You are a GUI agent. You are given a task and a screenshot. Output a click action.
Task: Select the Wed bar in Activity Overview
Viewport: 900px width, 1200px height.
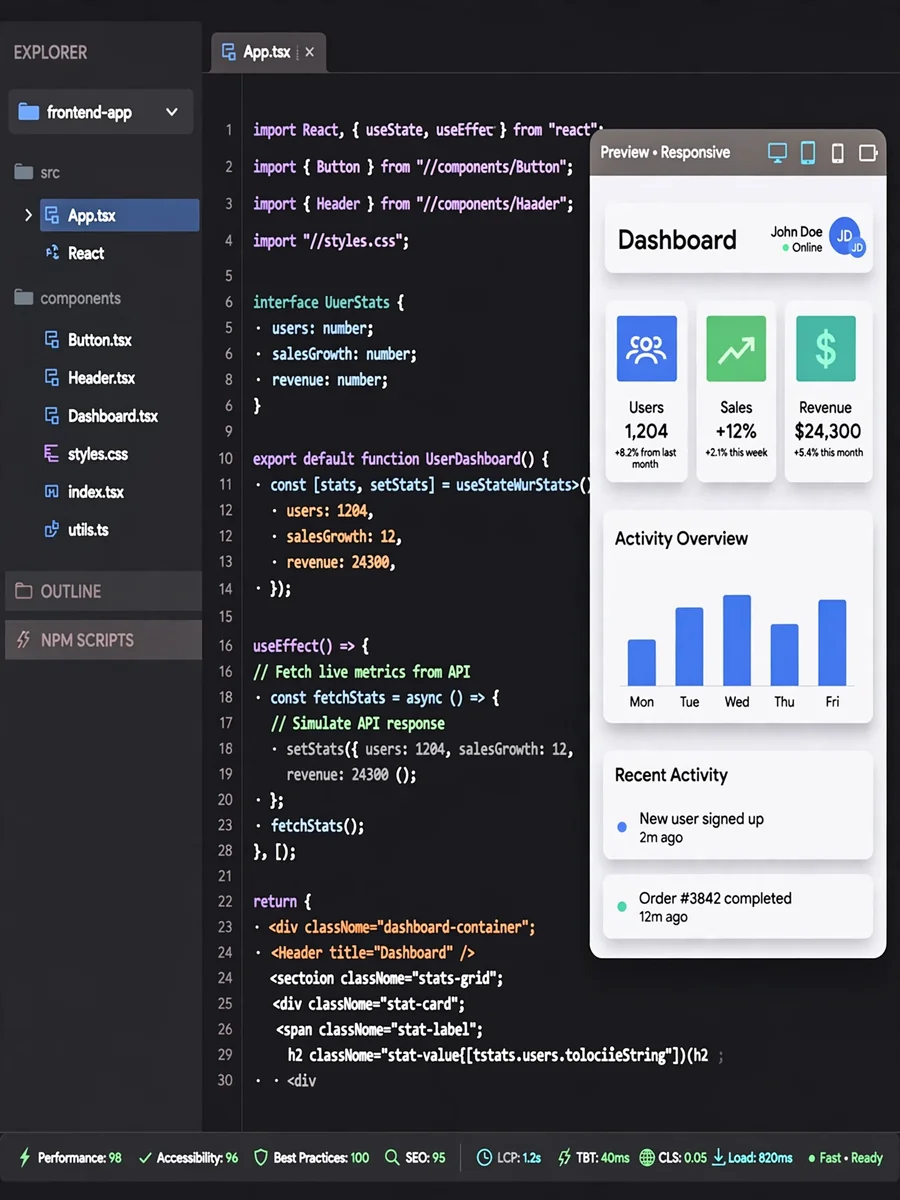pyautogui.click(x=737, y=640)
